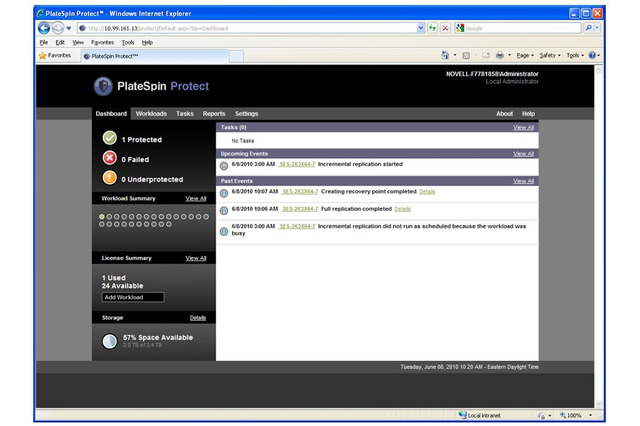Open the Page dropdown in IE toolbar
This screenshot has width=640, height=426.
click(x=525, y=56)
